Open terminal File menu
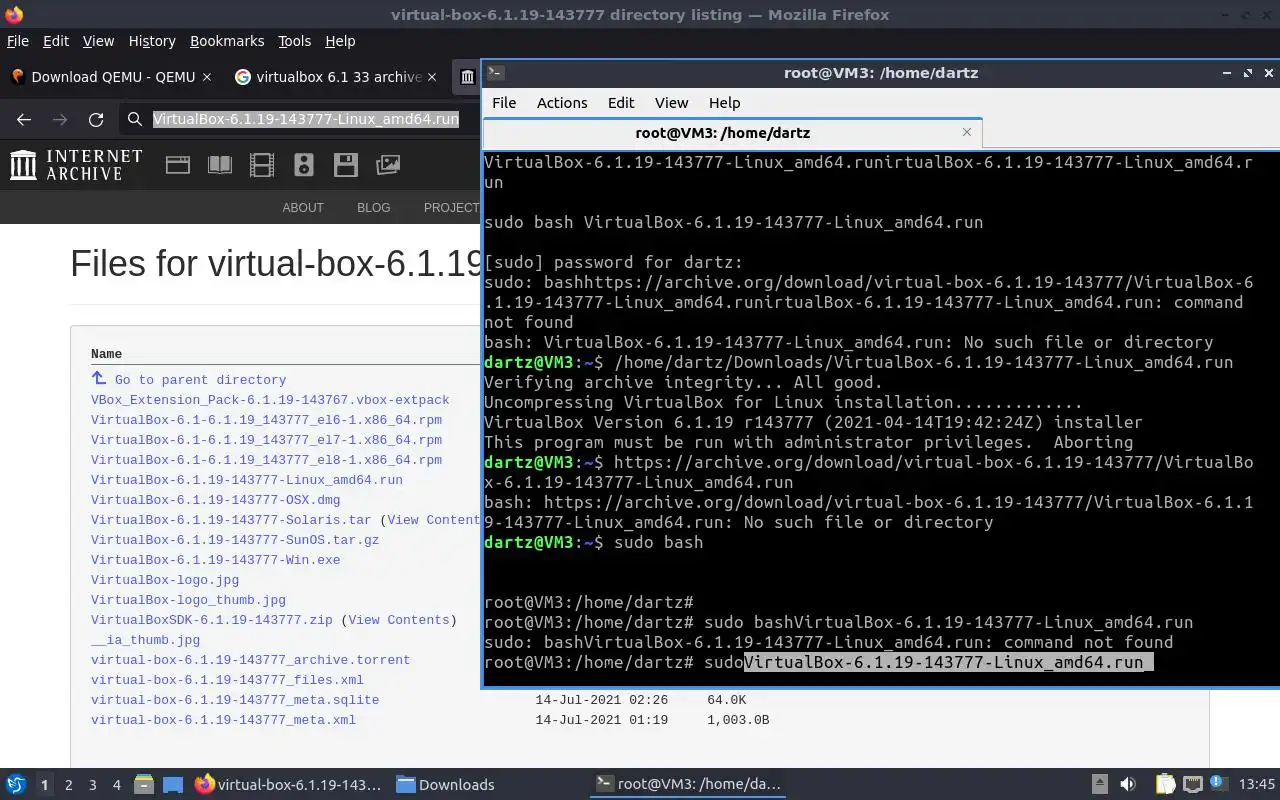 pos(504,103)
